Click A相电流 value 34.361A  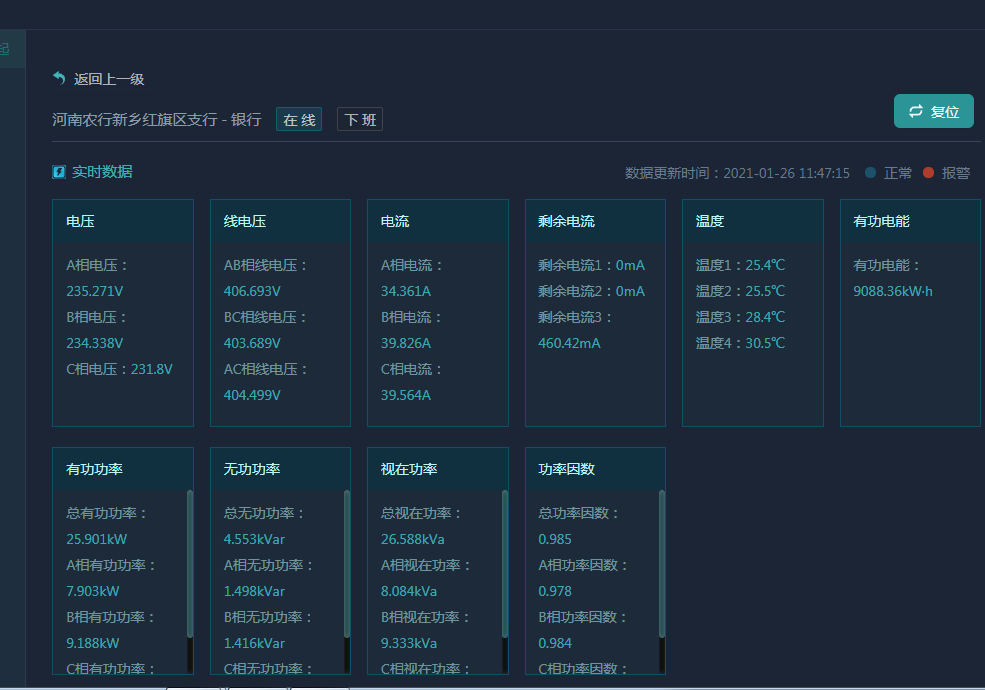406,291
